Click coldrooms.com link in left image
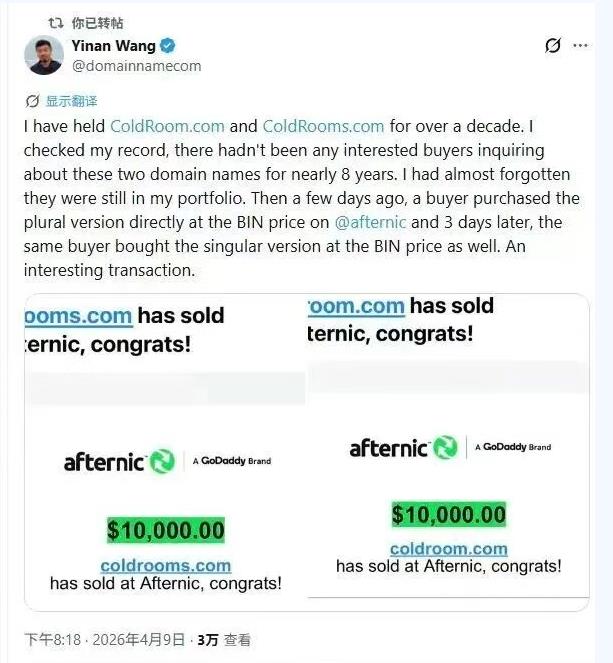 click(166, 566)
